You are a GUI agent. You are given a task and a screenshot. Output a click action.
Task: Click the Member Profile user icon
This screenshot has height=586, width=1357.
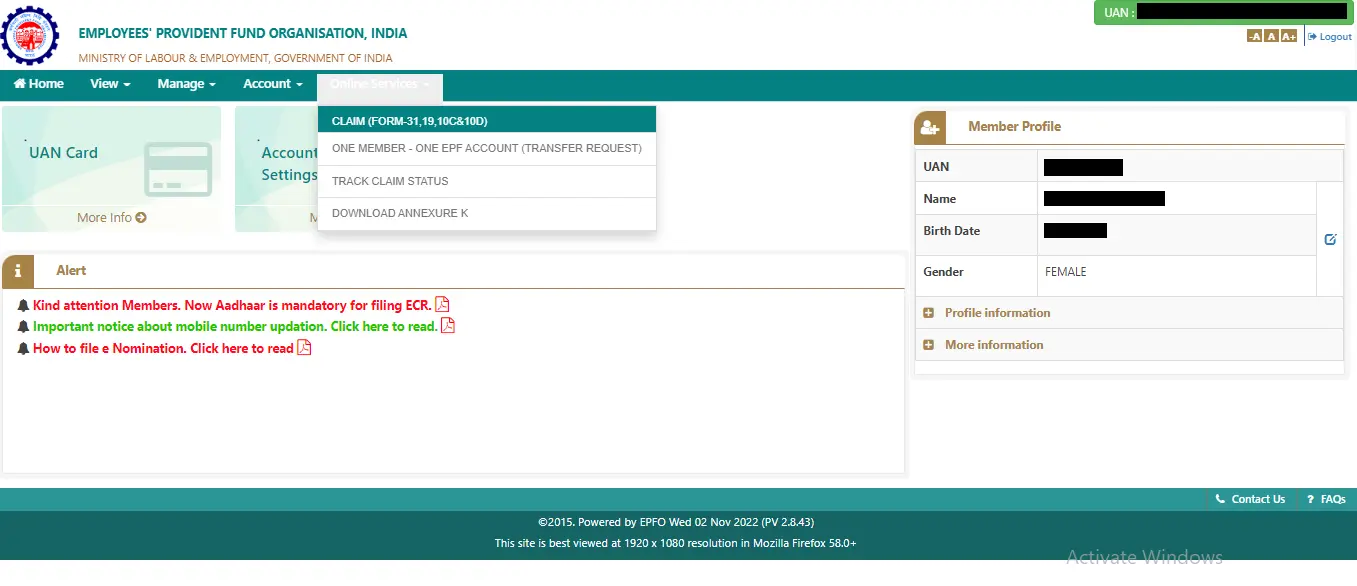930,127
